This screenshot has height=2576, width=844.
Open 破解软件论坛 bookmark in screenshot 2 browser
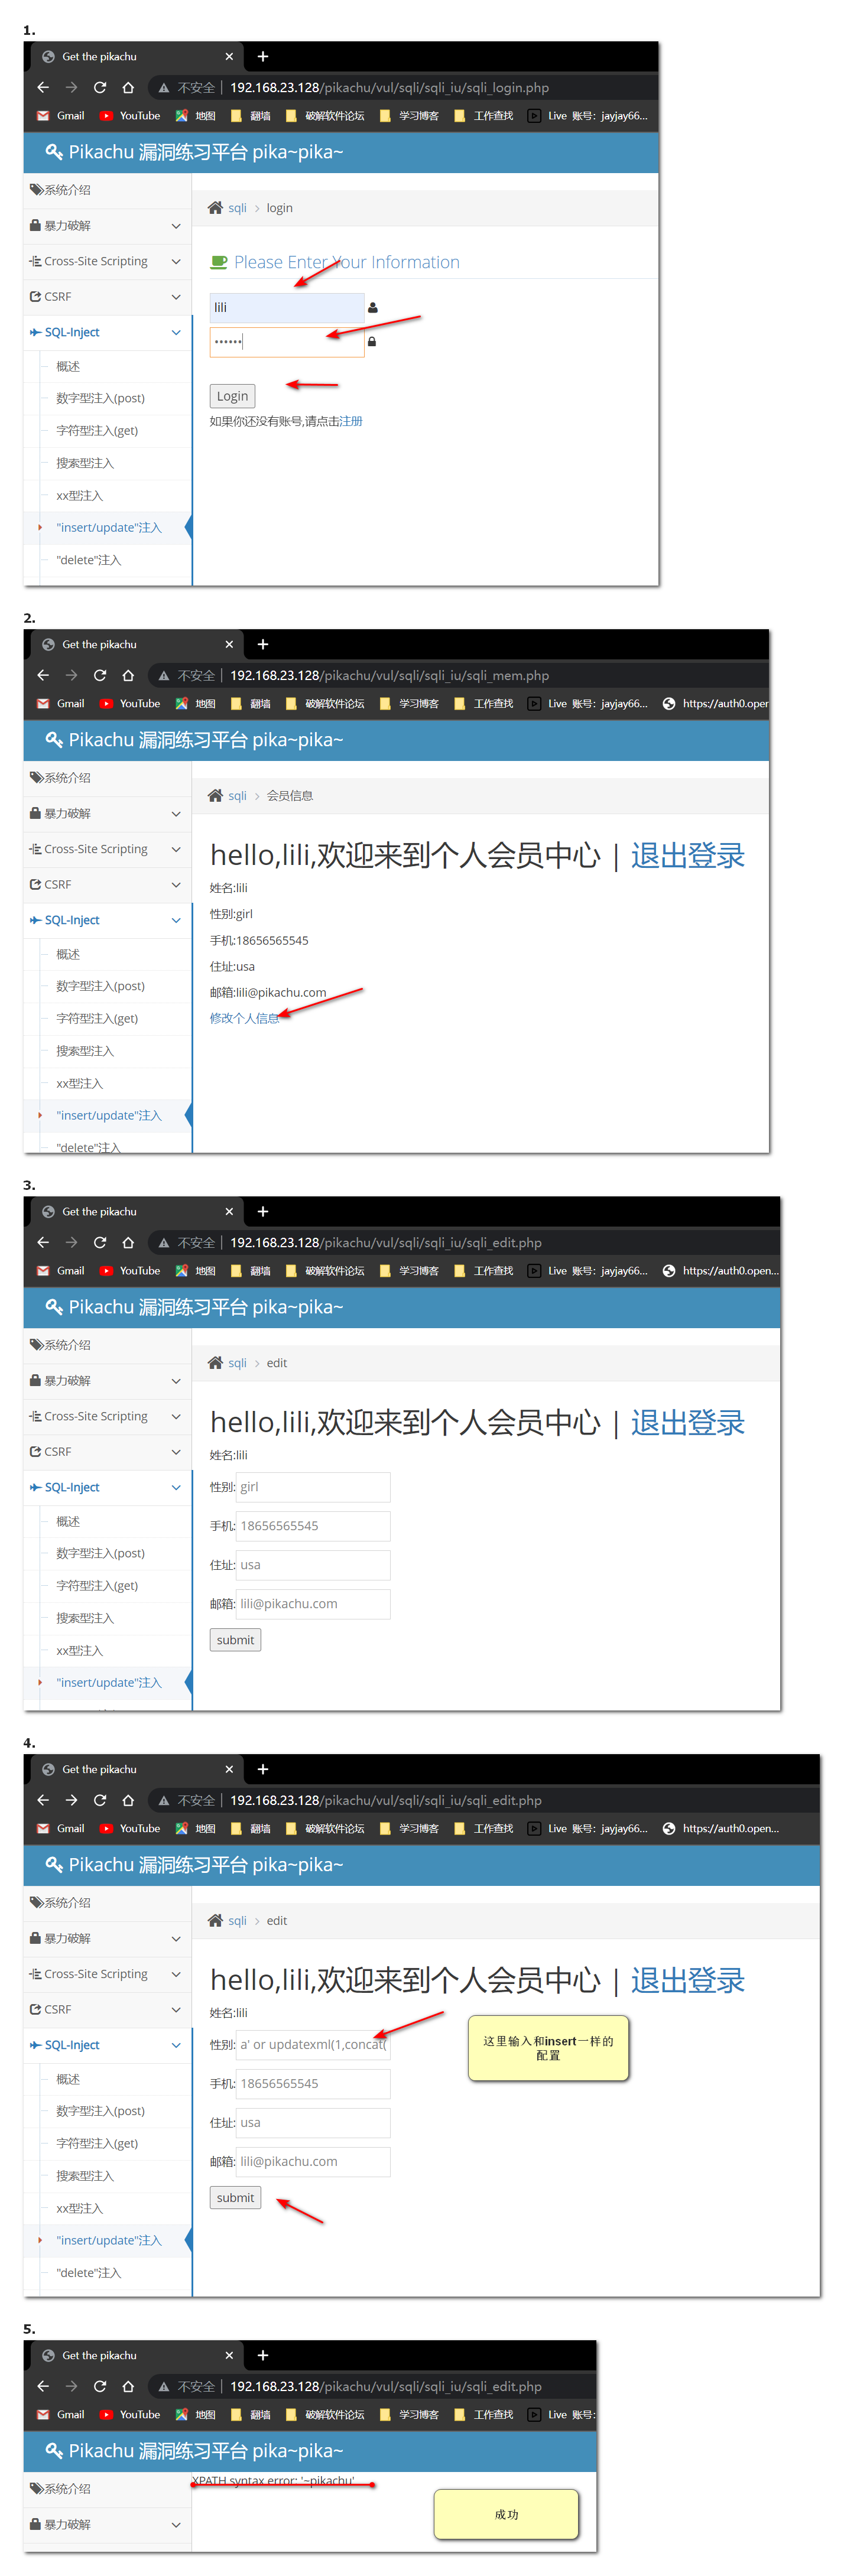(x=325, y=704)
